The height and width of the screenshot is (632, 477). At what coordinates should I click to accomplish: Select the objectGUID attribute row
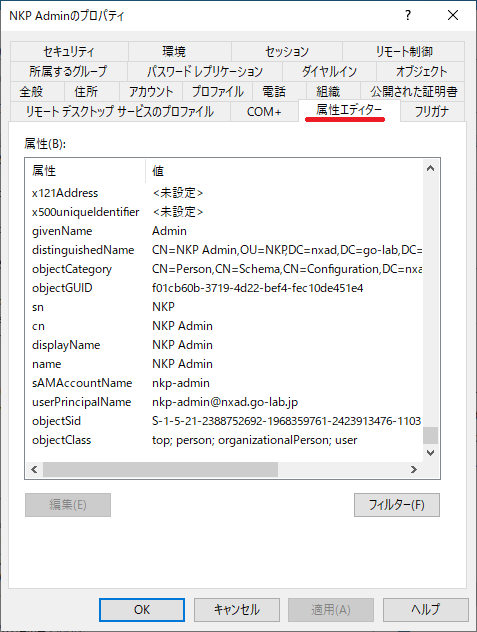click(x=225, y=288)
